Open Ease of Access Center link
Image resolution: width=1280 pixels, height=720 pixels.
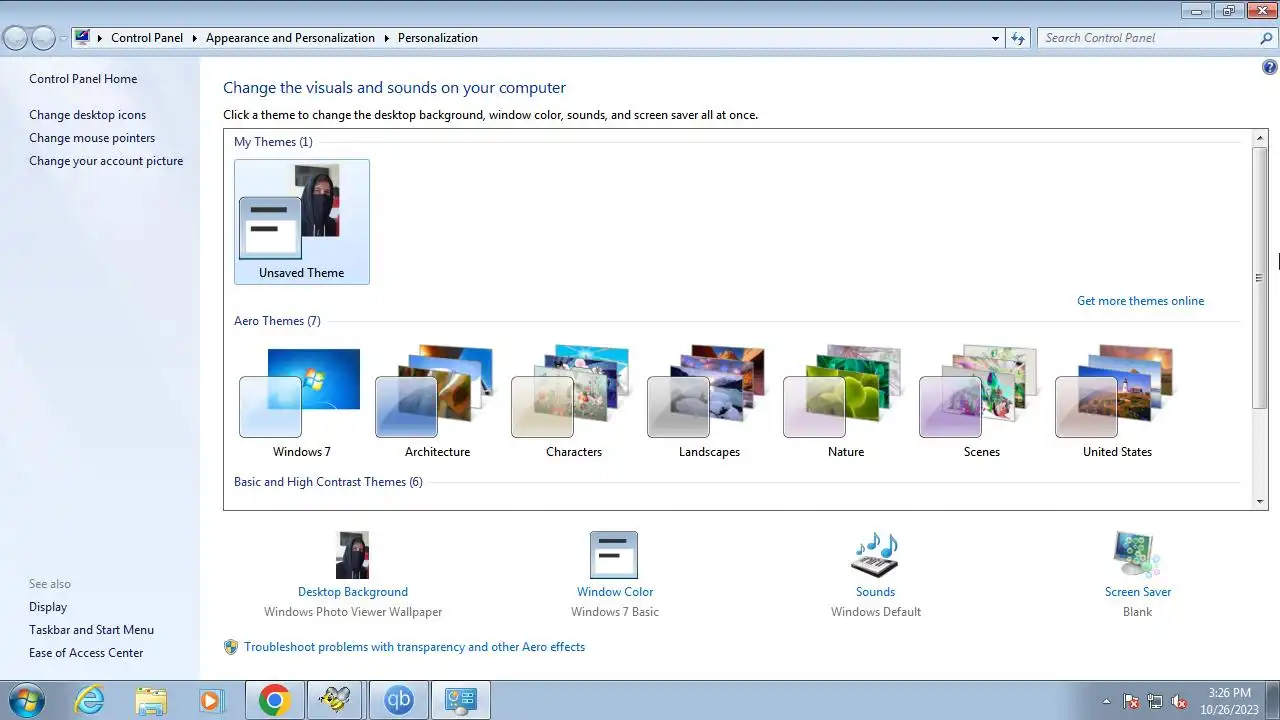click(86, 653)
